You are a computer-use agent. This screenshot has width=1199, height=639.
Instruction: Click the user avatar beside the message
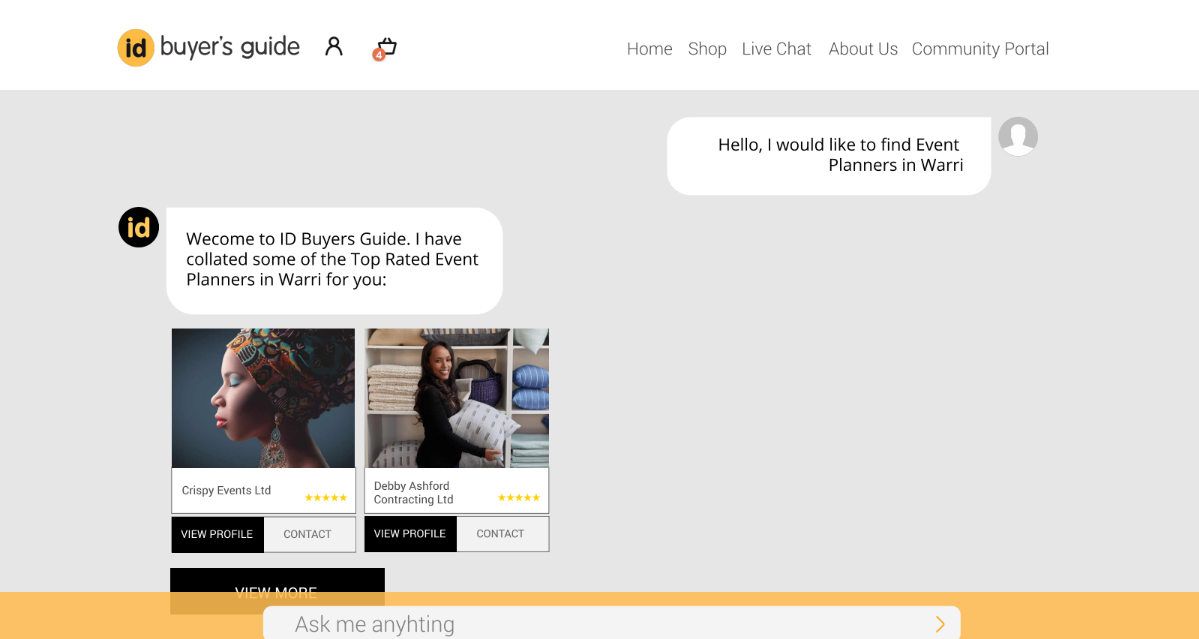point(1018,136)
